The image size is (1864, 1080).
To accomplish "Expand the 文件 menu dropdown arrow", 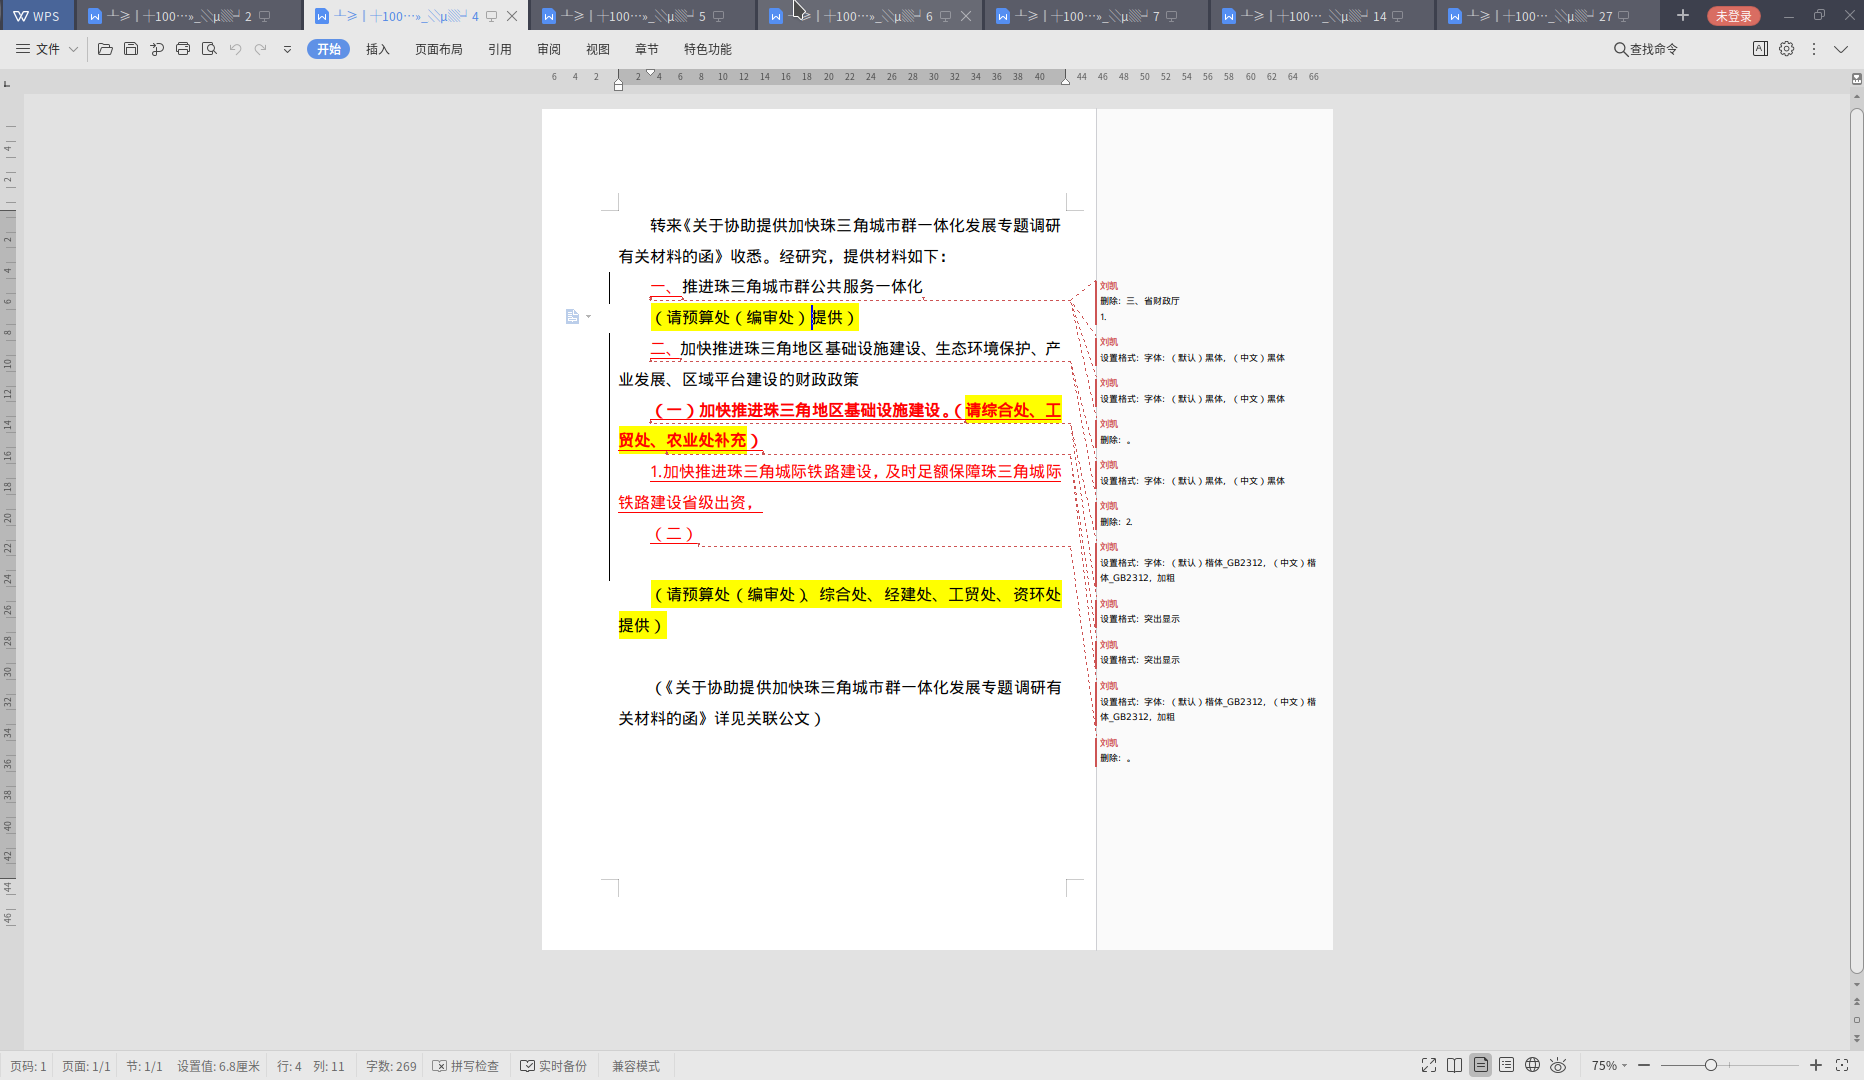I will (73, 49).
